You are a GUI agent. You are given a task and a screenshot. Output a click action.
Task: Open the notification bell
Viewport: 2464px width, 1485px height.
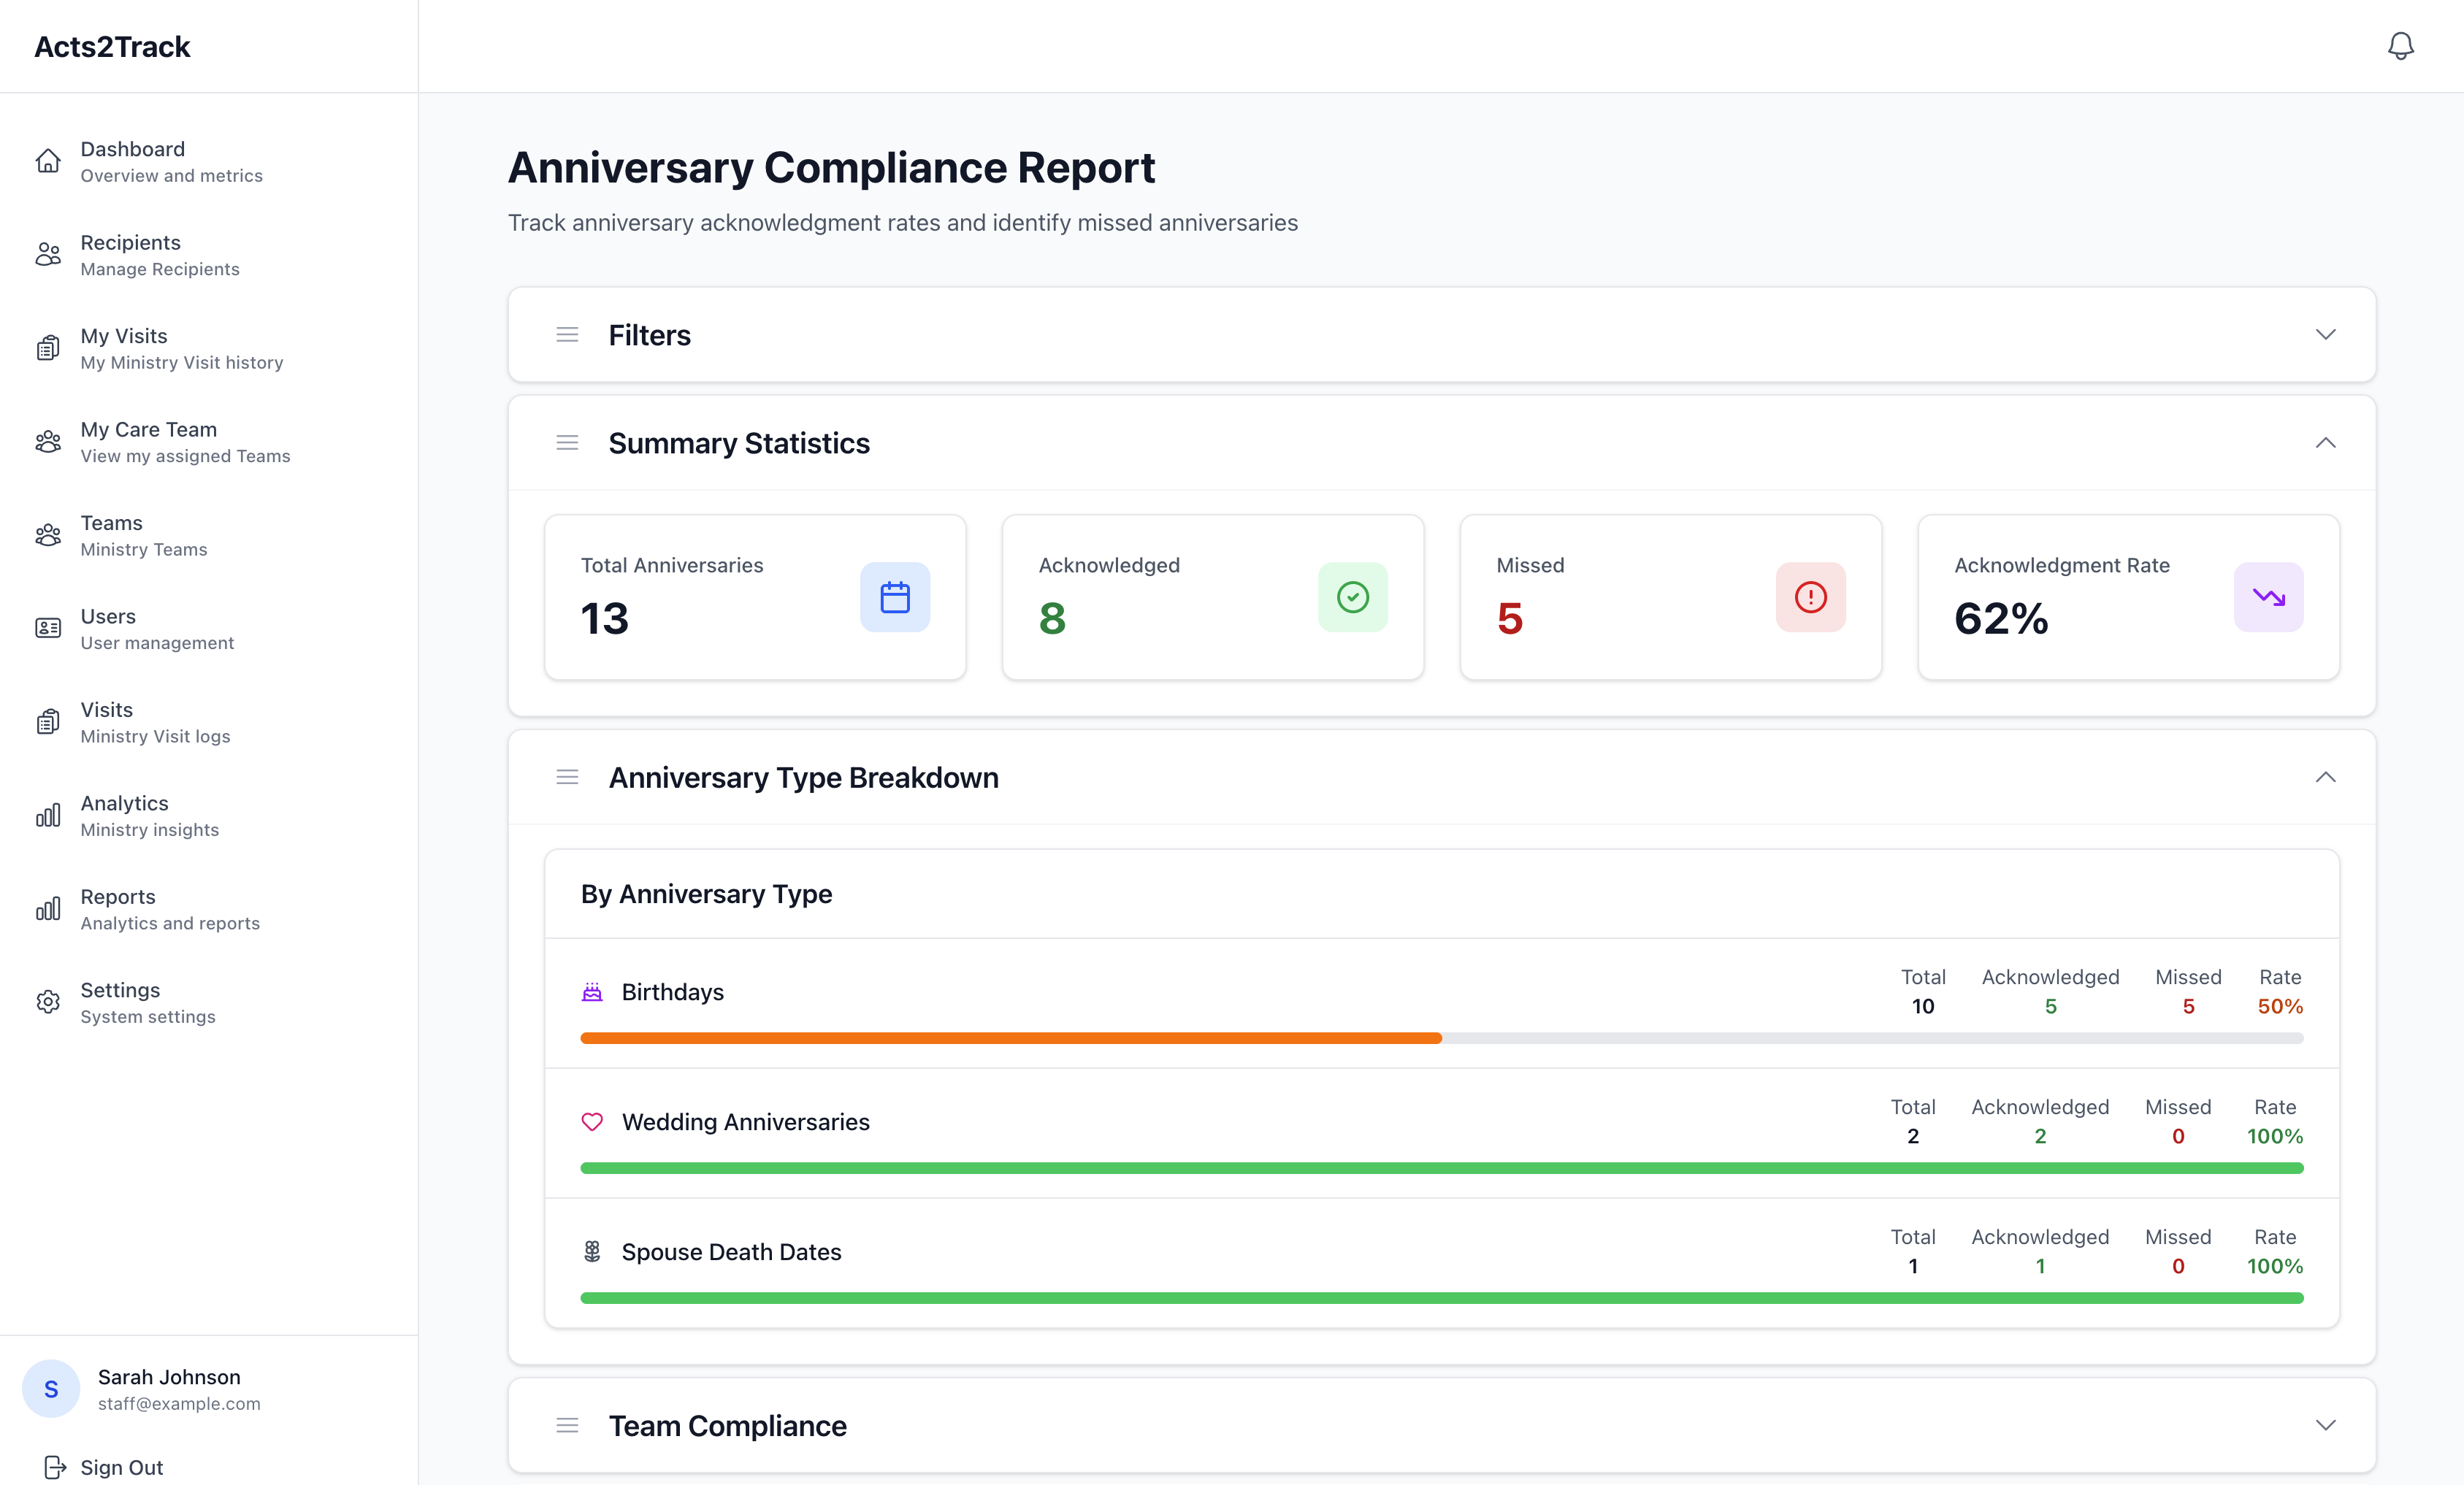point(2401,45)
